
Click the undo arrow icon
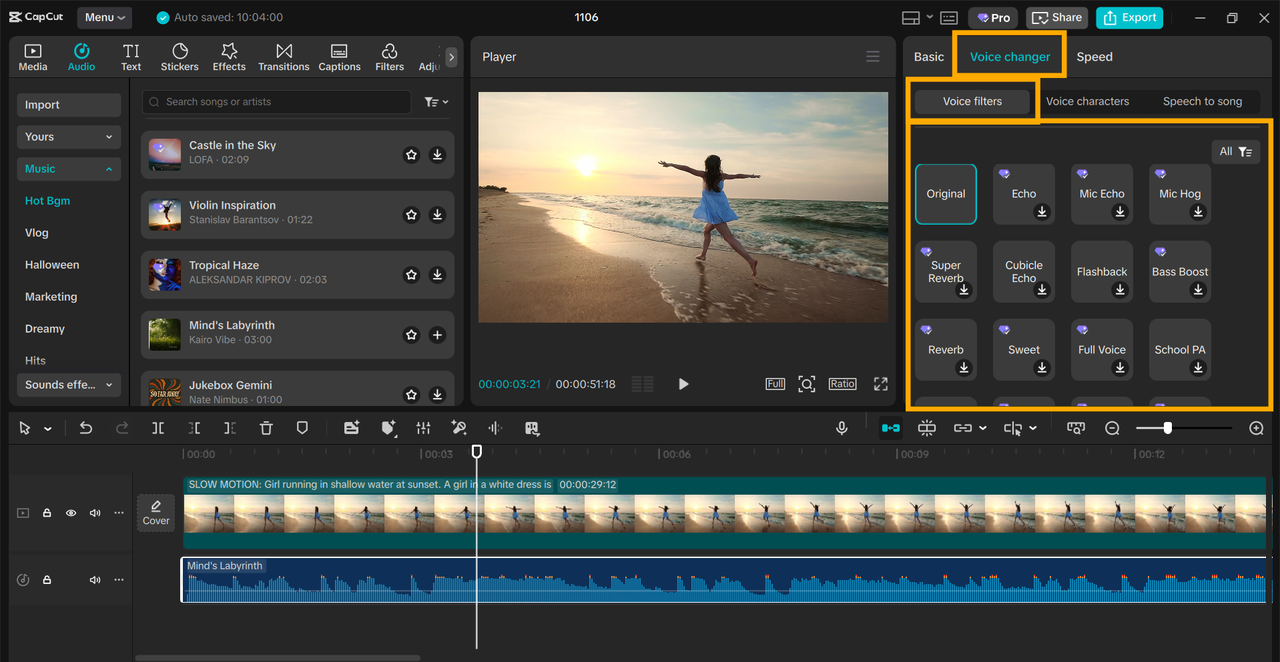pos(86,428)
